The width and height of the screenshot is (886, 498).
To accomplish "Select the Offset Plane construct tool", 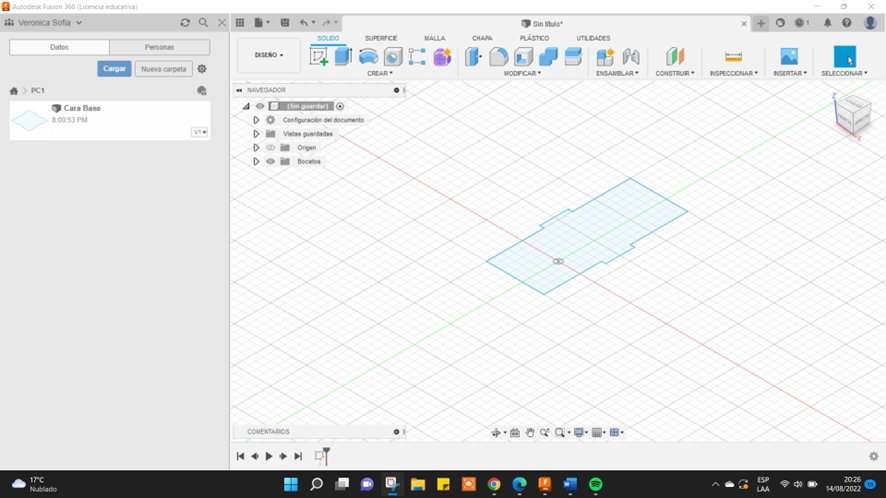I will 675,57.
